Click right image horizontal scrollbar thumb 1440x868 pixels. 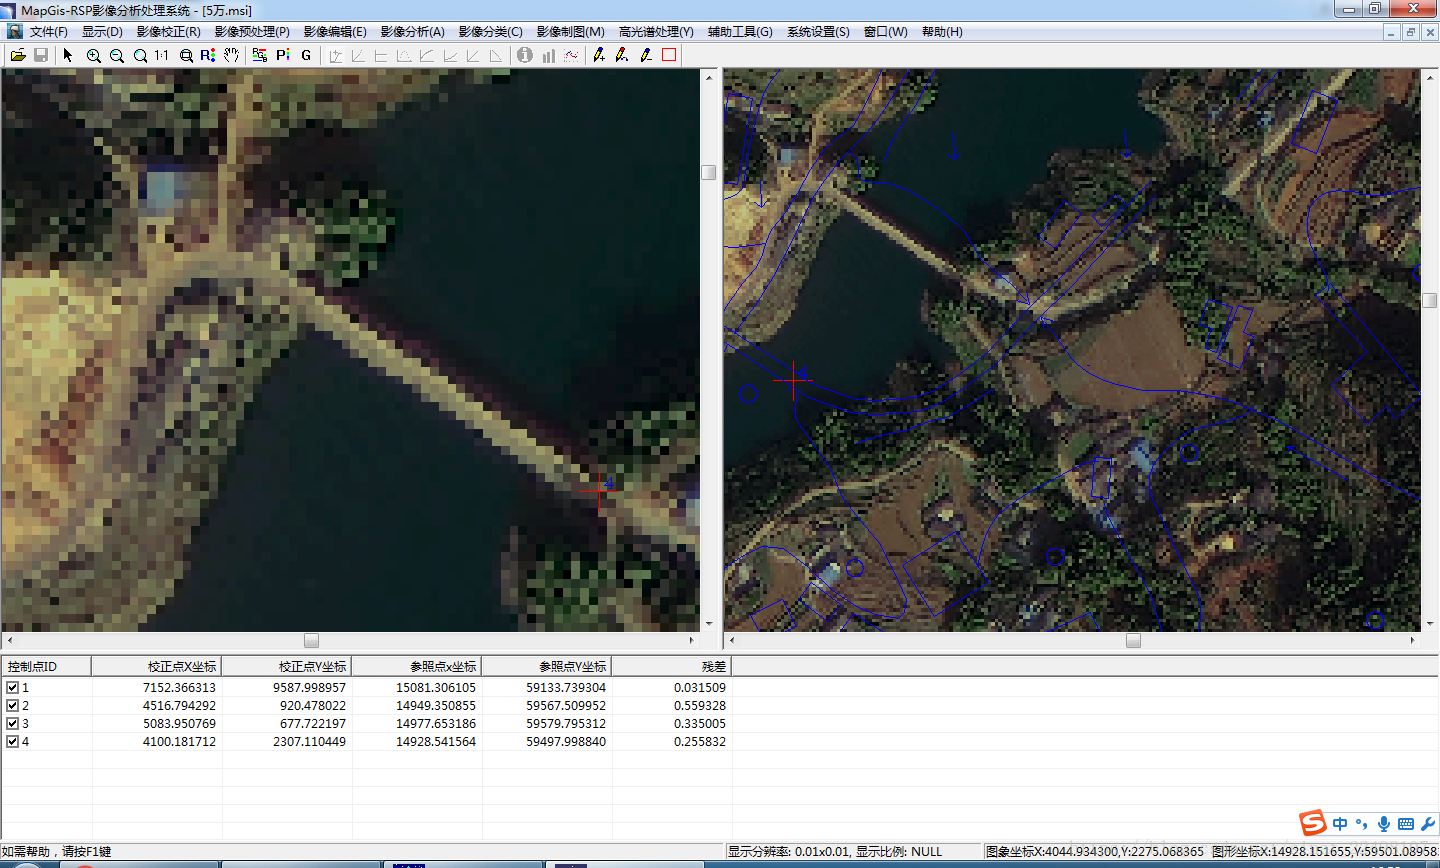click(x=1133, y=640)
